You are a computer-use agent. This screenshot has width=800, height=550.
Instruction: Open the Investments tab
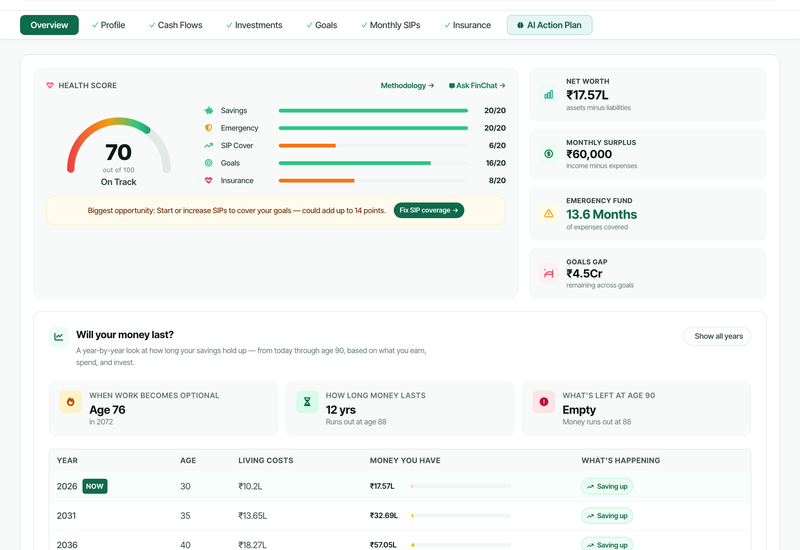(254, 25)
